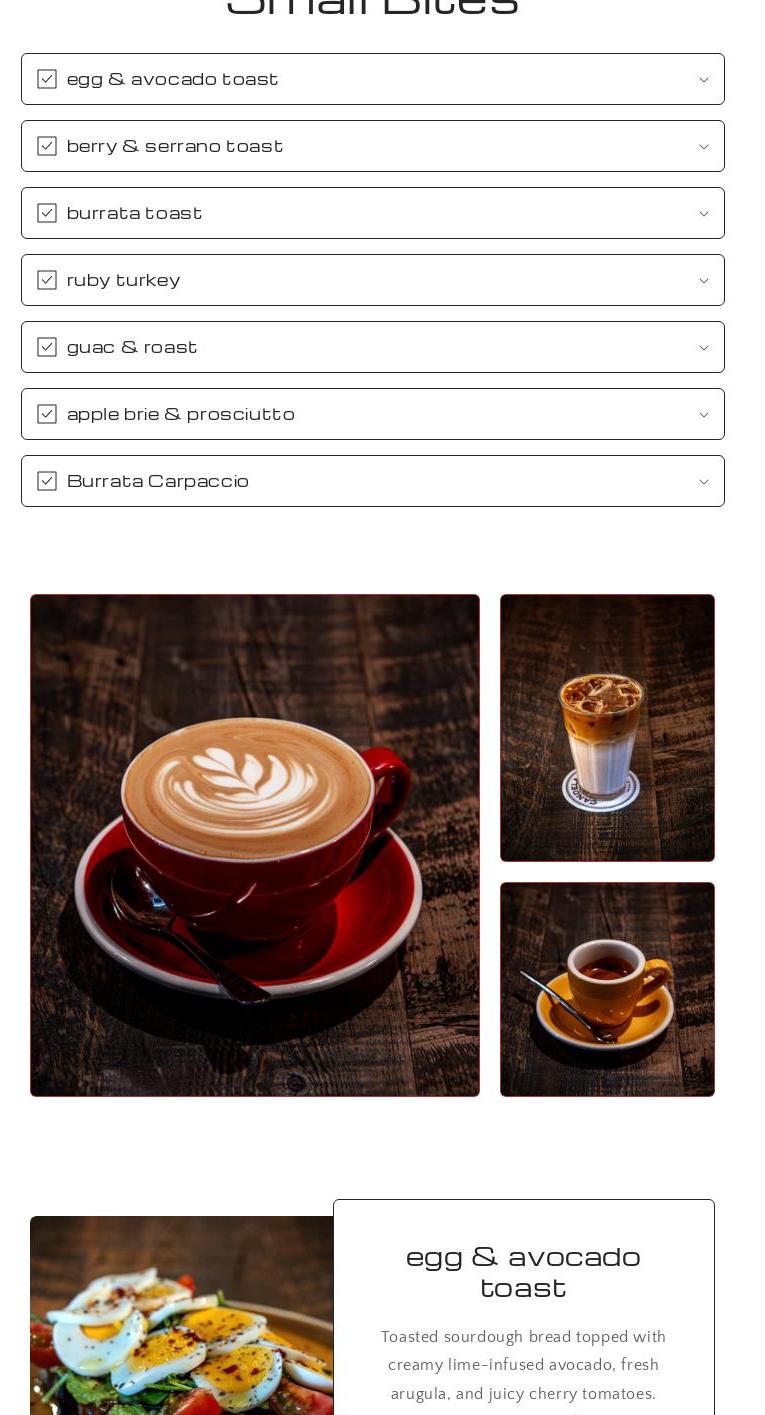Open the iced coffee glass image

607,728
